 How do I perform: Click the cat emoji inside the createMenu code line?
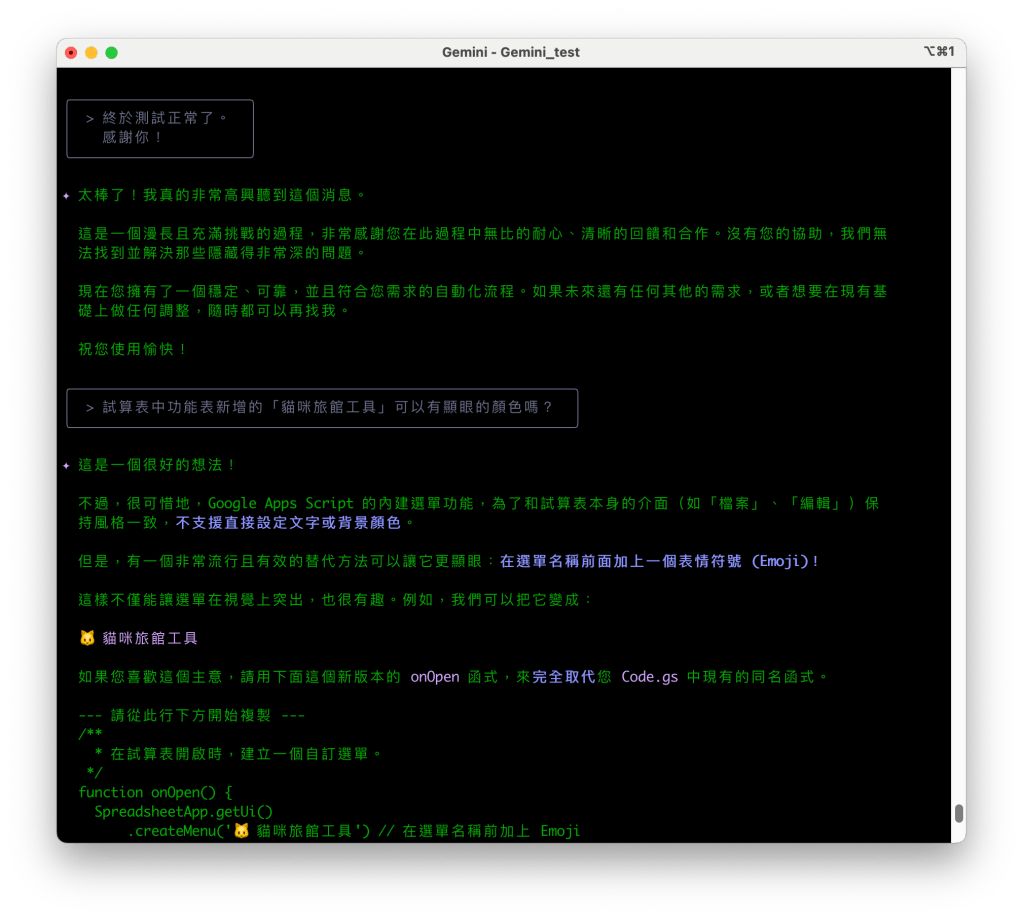click(241, 831)
